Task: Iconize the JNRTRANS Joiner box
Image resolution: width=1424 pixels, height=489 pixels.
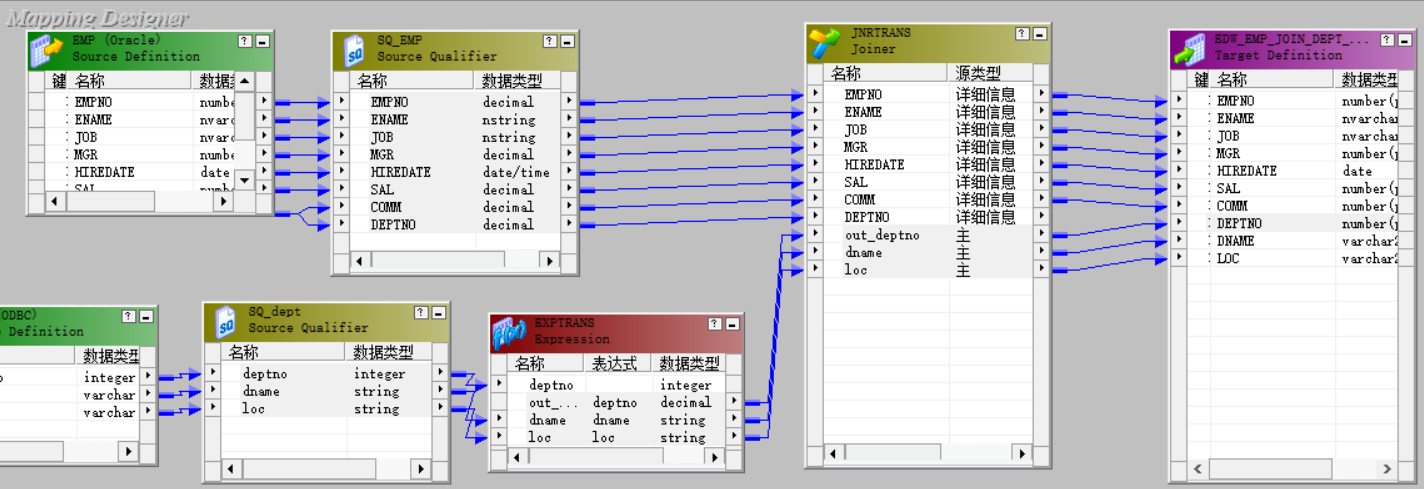Action: (x=1039, y=33)
